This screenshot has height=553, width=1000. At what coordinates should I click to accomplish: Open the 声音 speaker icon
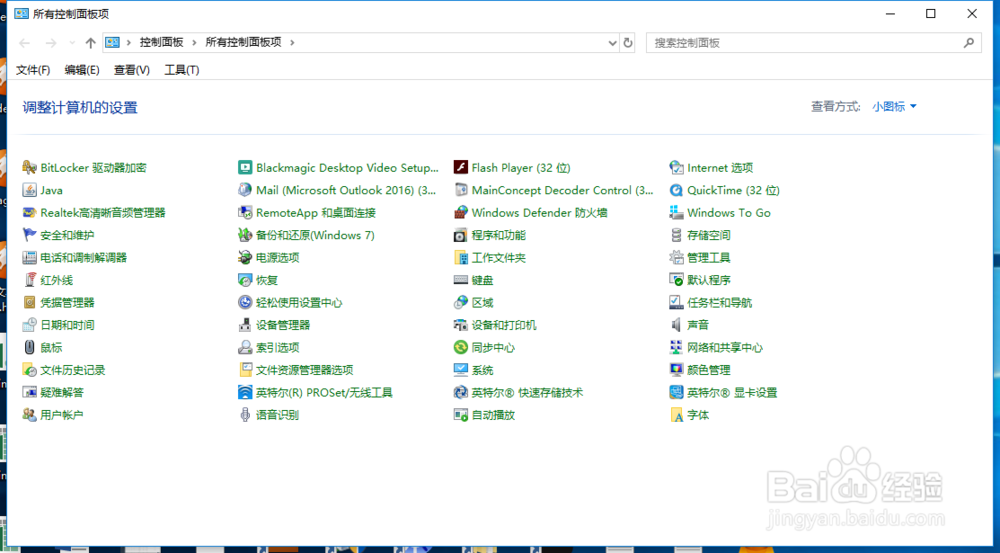(x=677, y=325)
